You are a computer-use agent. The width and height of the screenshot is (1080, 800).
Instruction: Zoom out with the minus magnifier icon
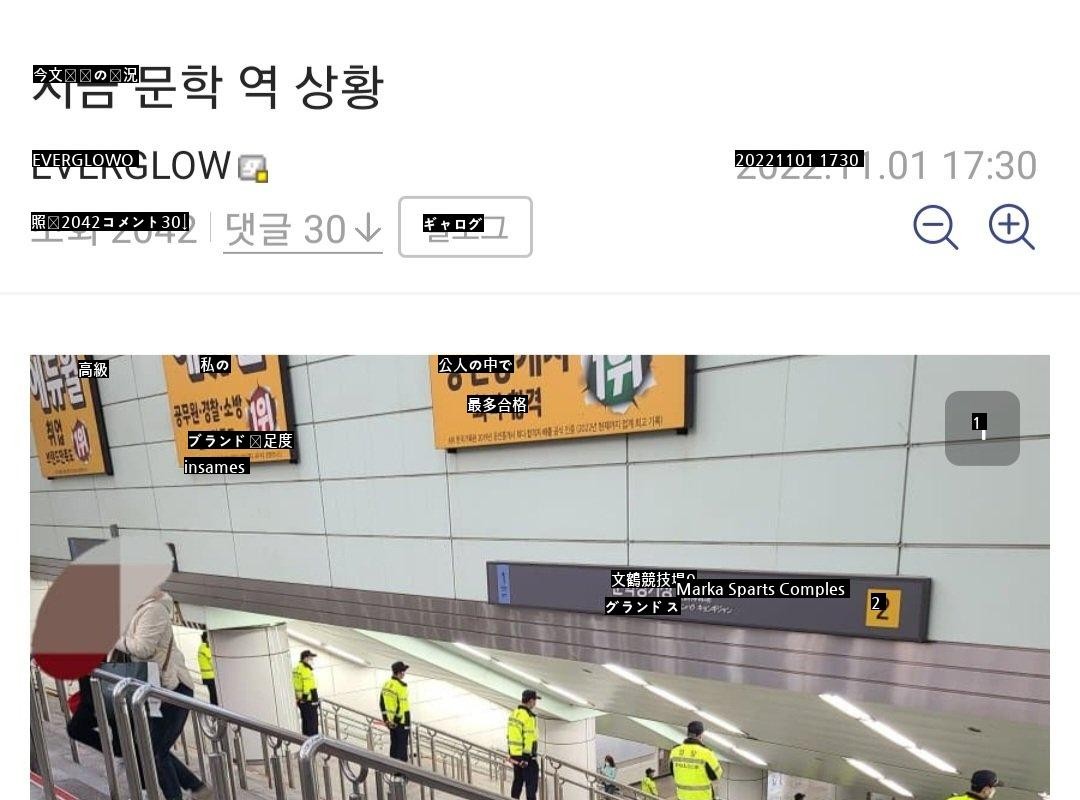935,227
